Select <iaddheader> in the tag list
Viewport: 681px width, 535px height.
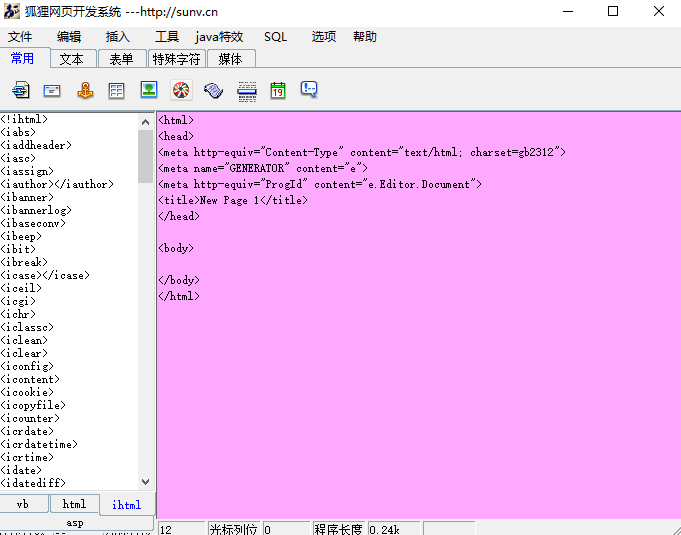point(36,145)
